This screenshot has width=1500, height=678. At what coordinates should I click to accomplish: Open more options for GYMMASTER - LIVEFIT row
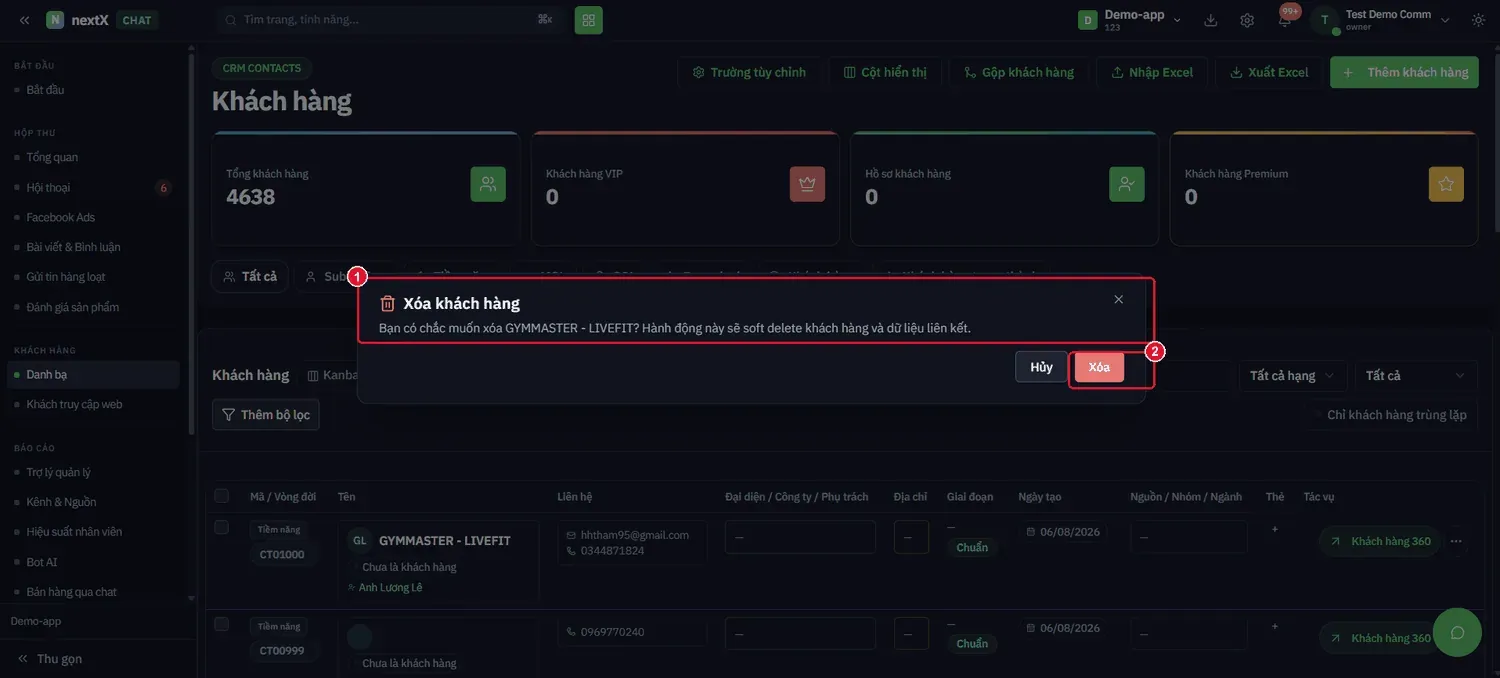pyautogui.click(x=1456, y=541)
